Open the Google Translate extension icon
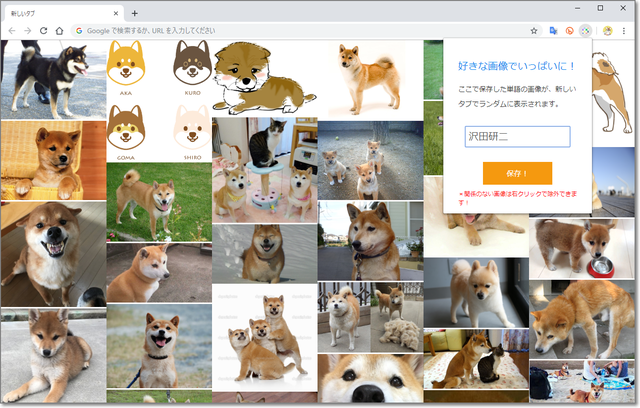 [553, 31]
